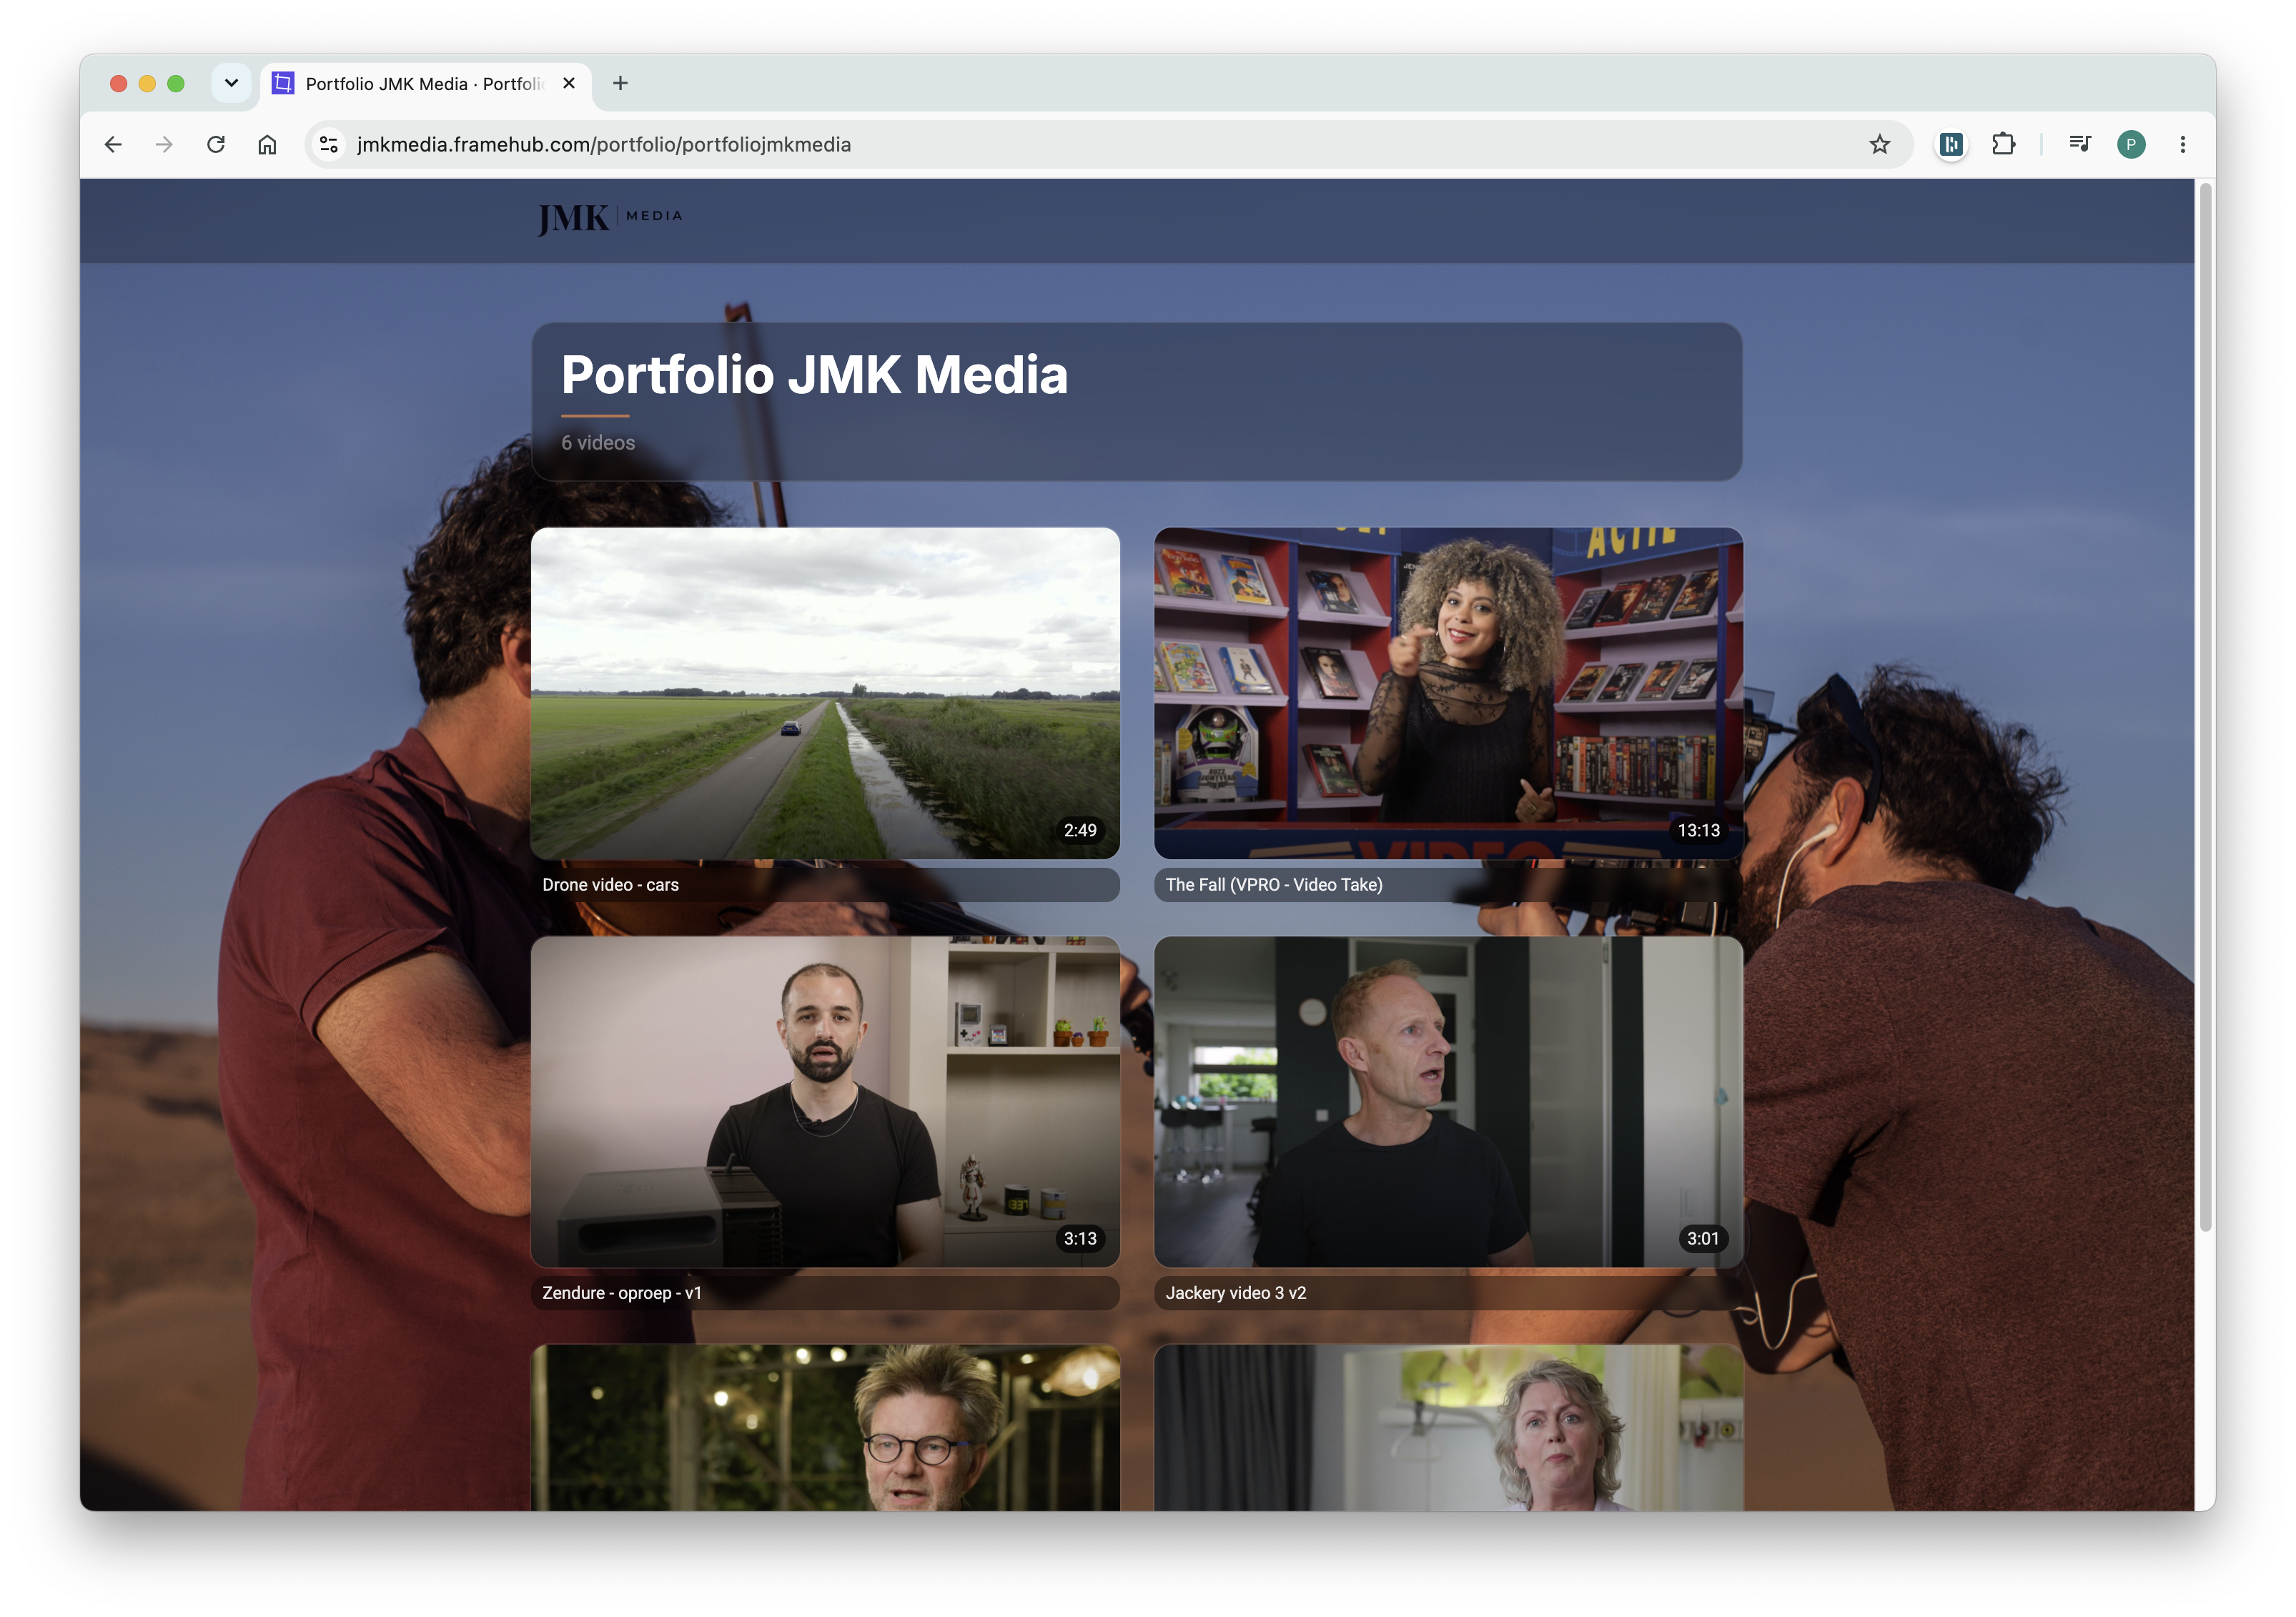Open the Extensions puzzle menu
Screen dimensions: 2296x1617
point(2003,145)
